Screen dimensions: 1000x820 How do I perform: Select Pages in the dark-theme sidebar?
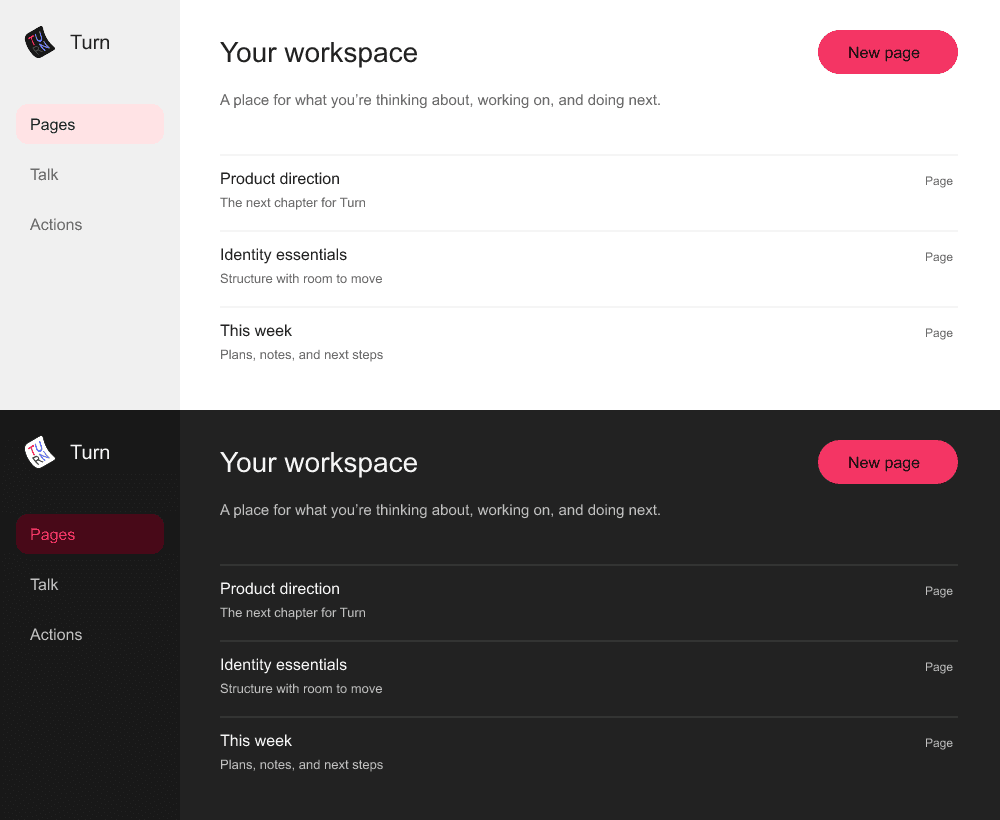(90, 534)
